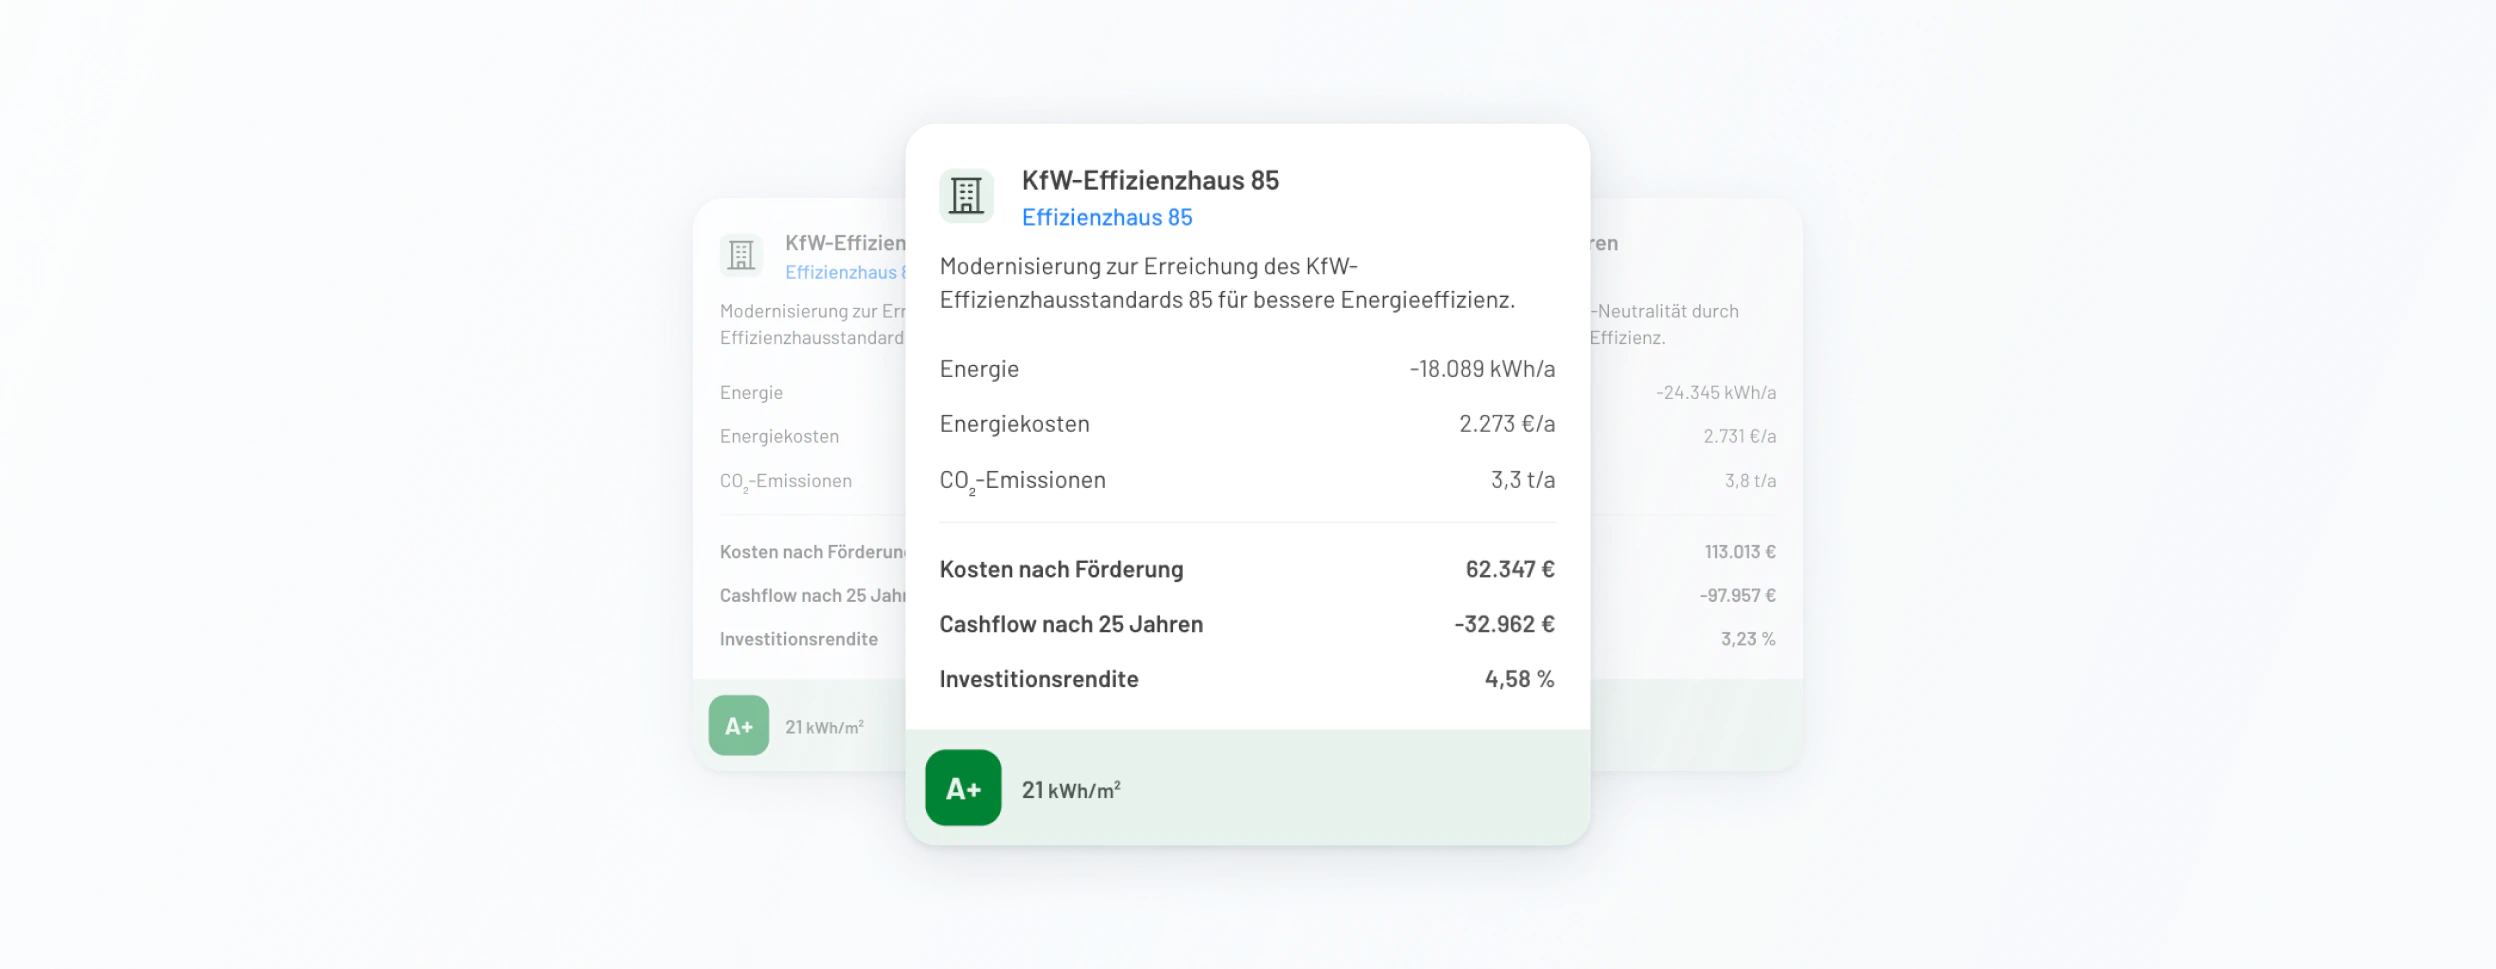Click the 113.013 € value on the right card

1740,552
